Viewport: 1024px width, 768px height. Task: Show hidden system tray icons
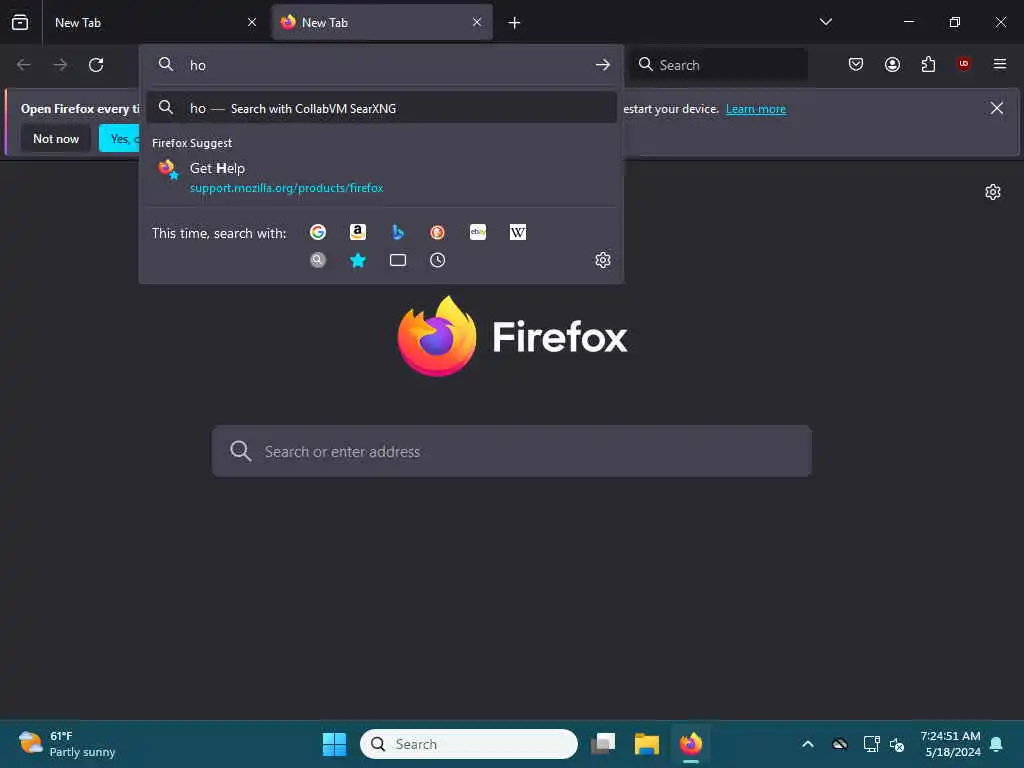[808, 744]
